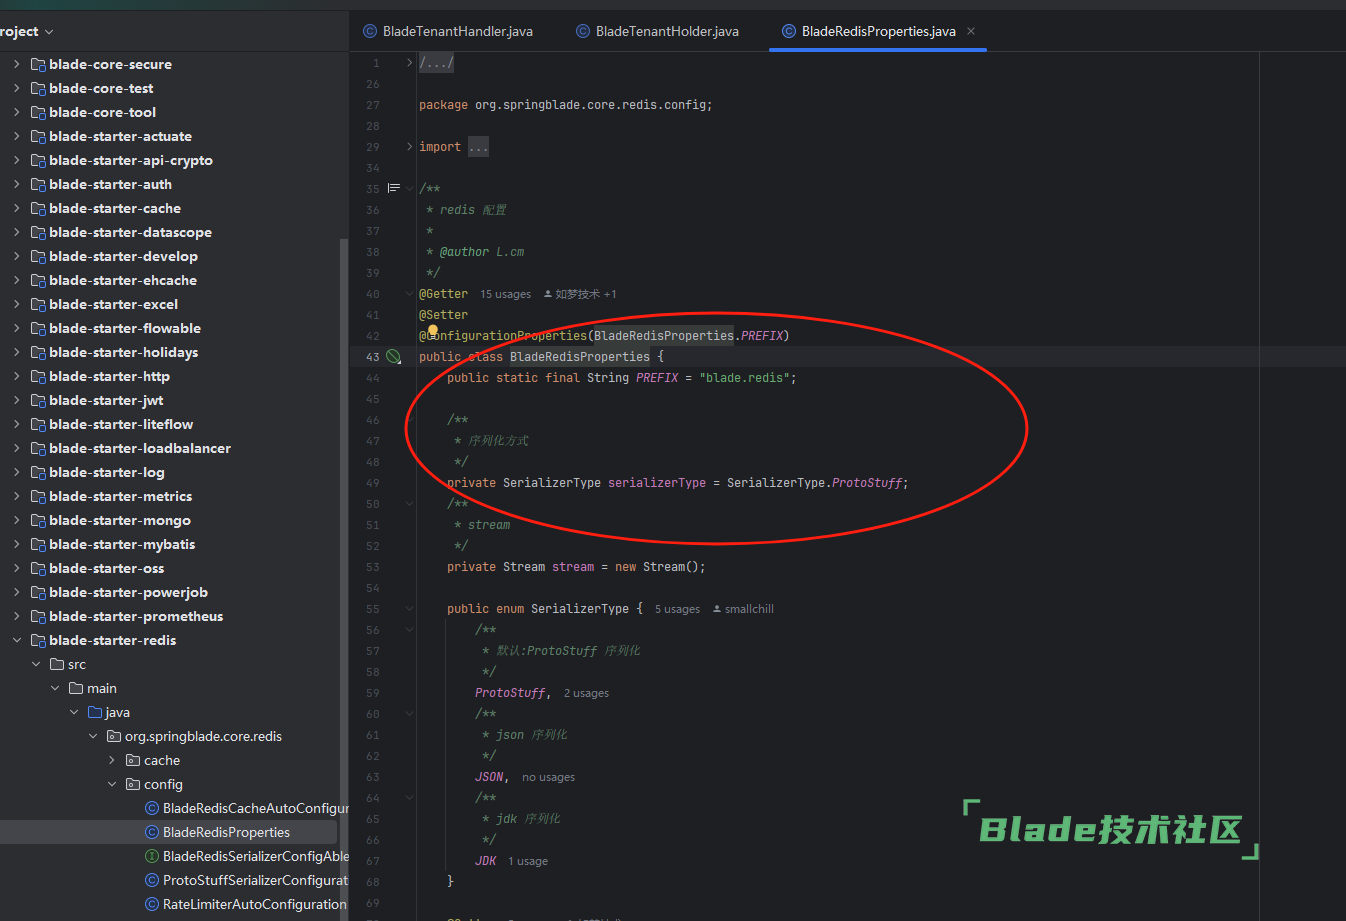Viewport: 1346px width, 921px height.
Task: Click the intention lightbulb on line 42
Action: point(433,331)
